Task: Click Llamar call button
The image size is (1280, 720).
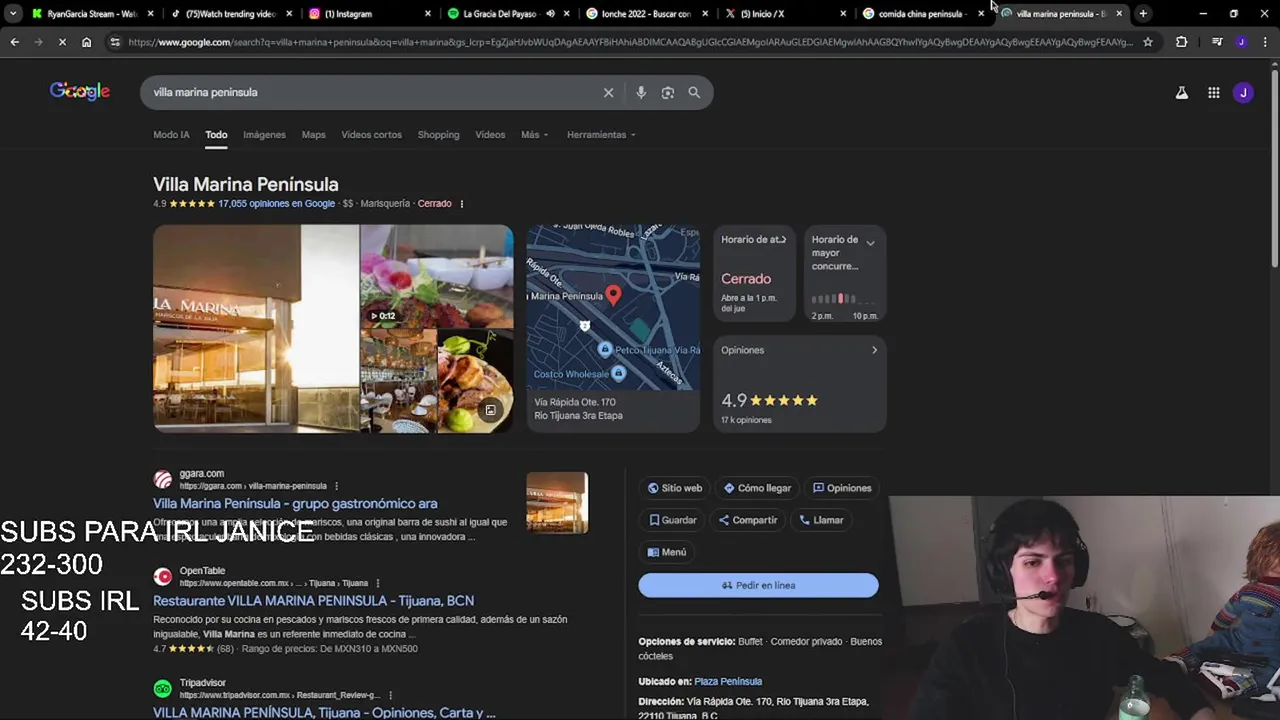Action: 822,520
